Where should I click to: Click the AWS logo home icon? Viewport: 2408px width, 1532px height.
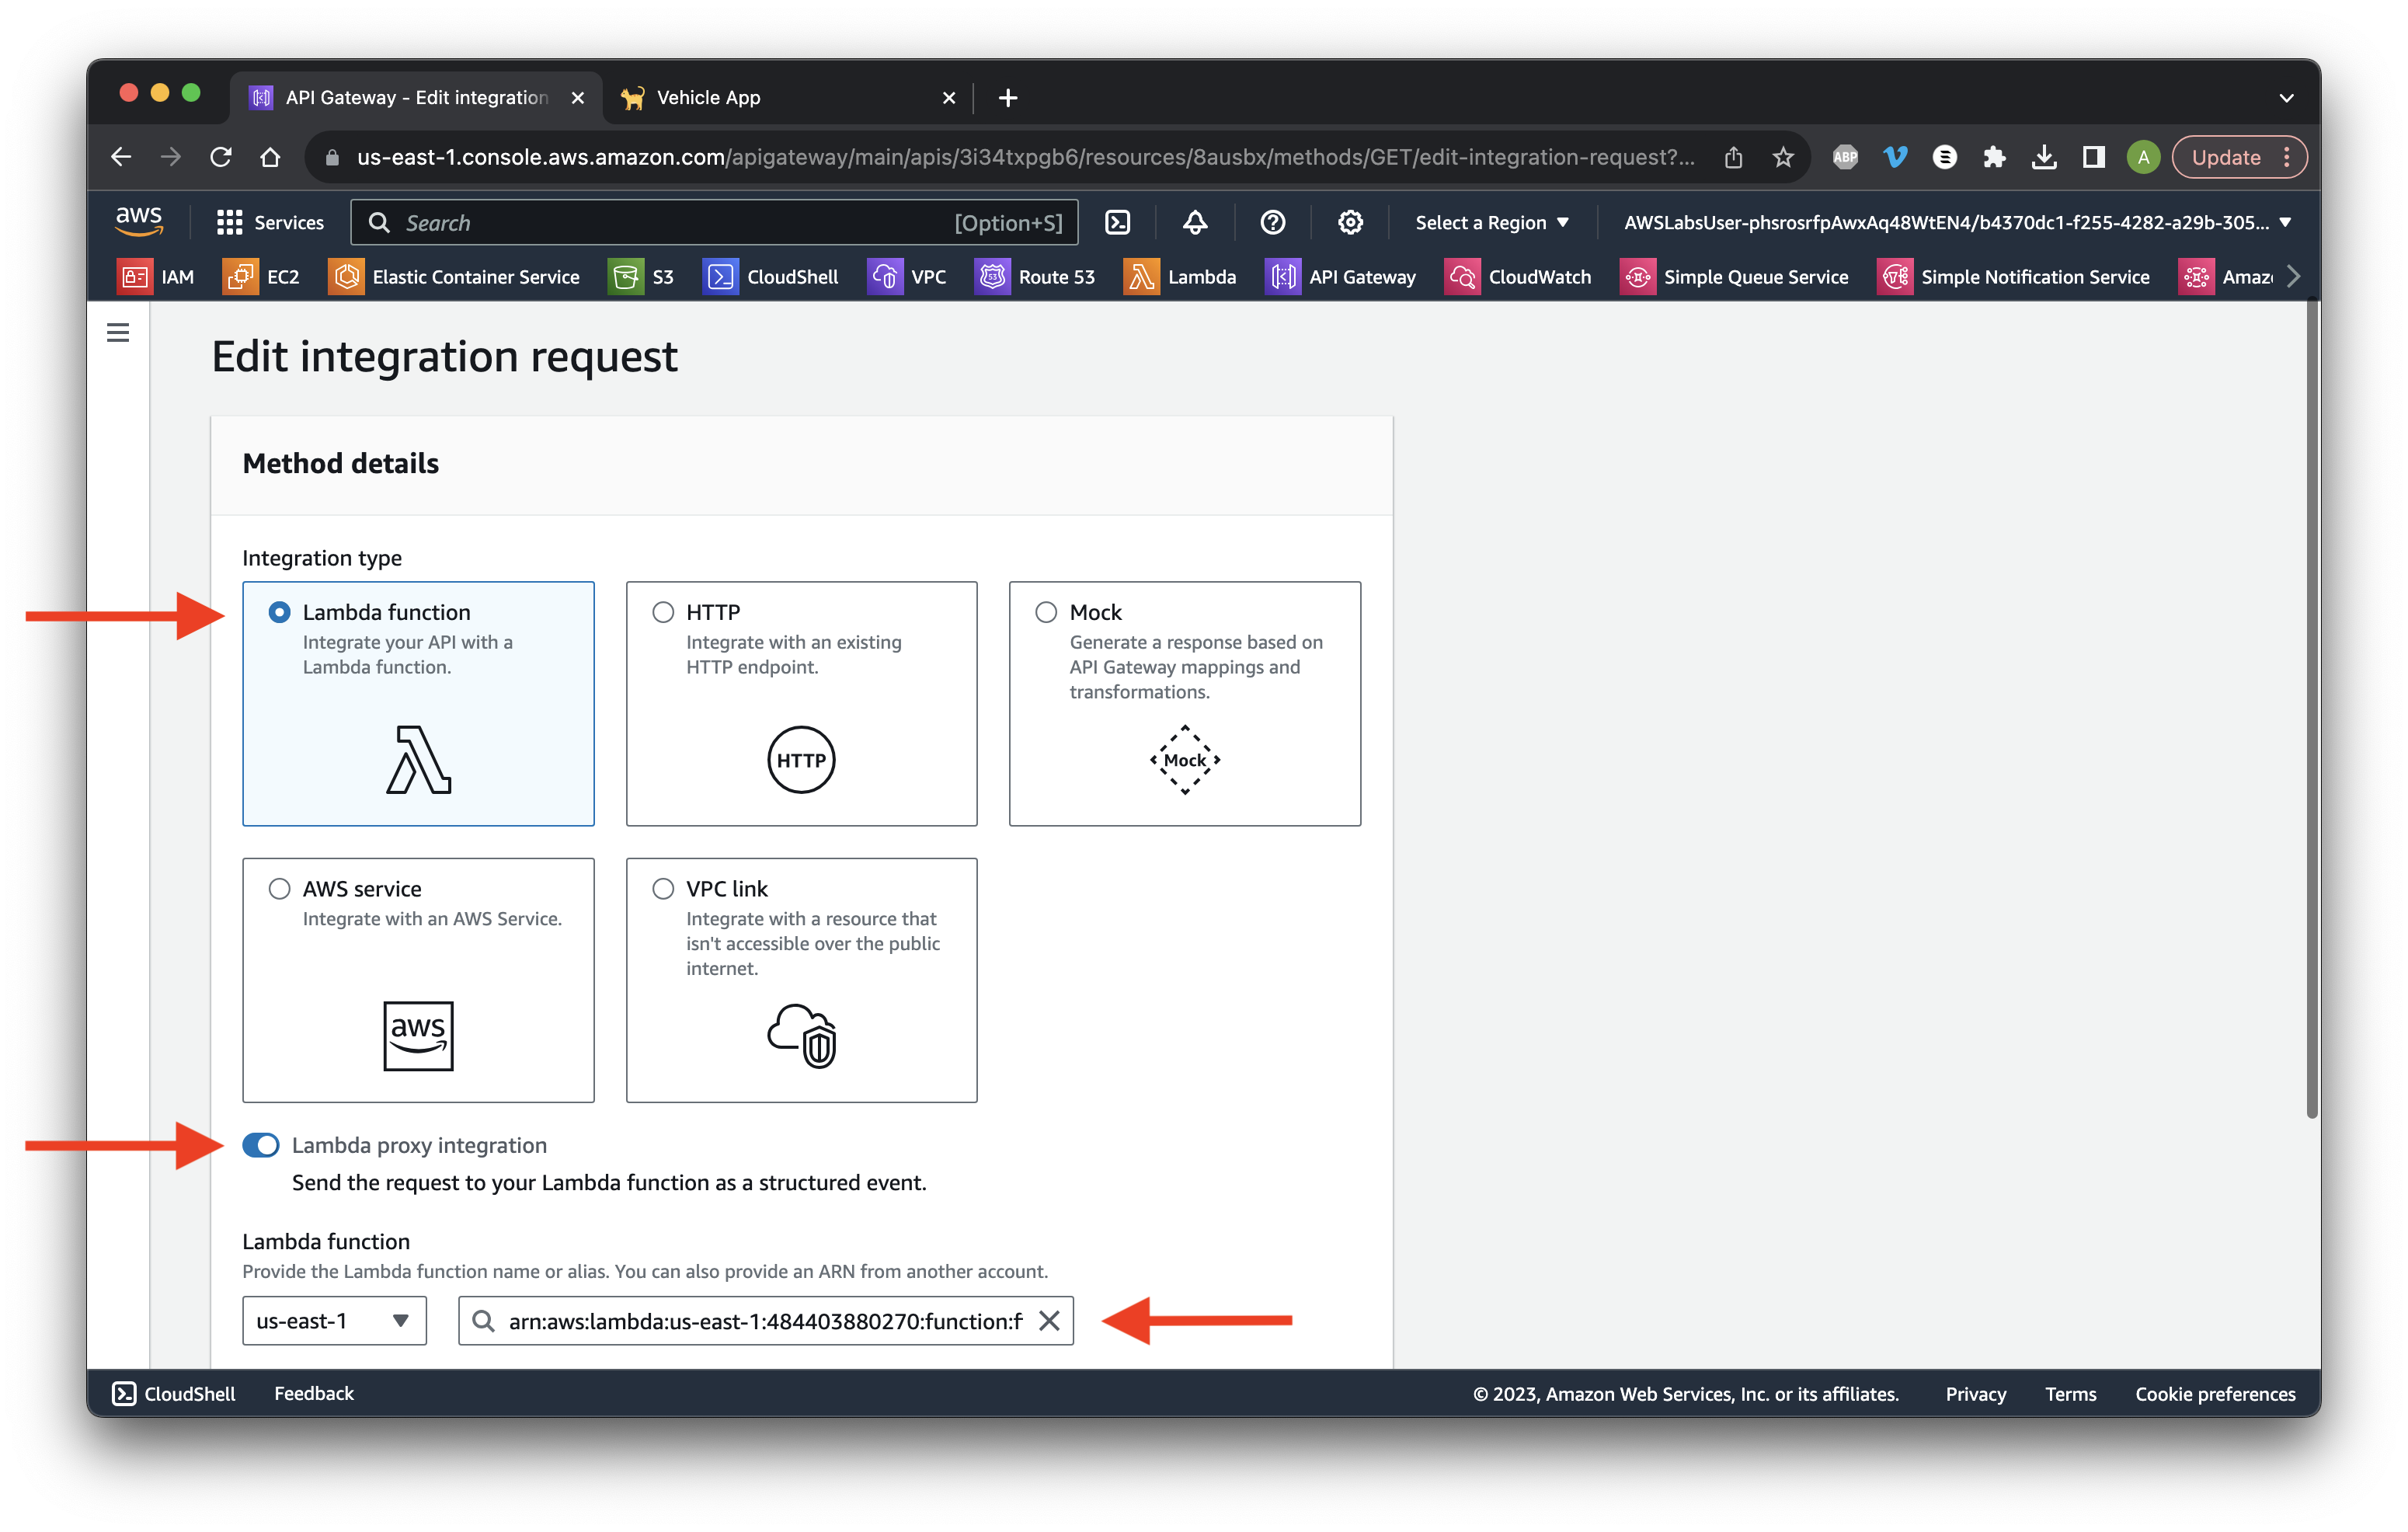[x=139, y=221]
